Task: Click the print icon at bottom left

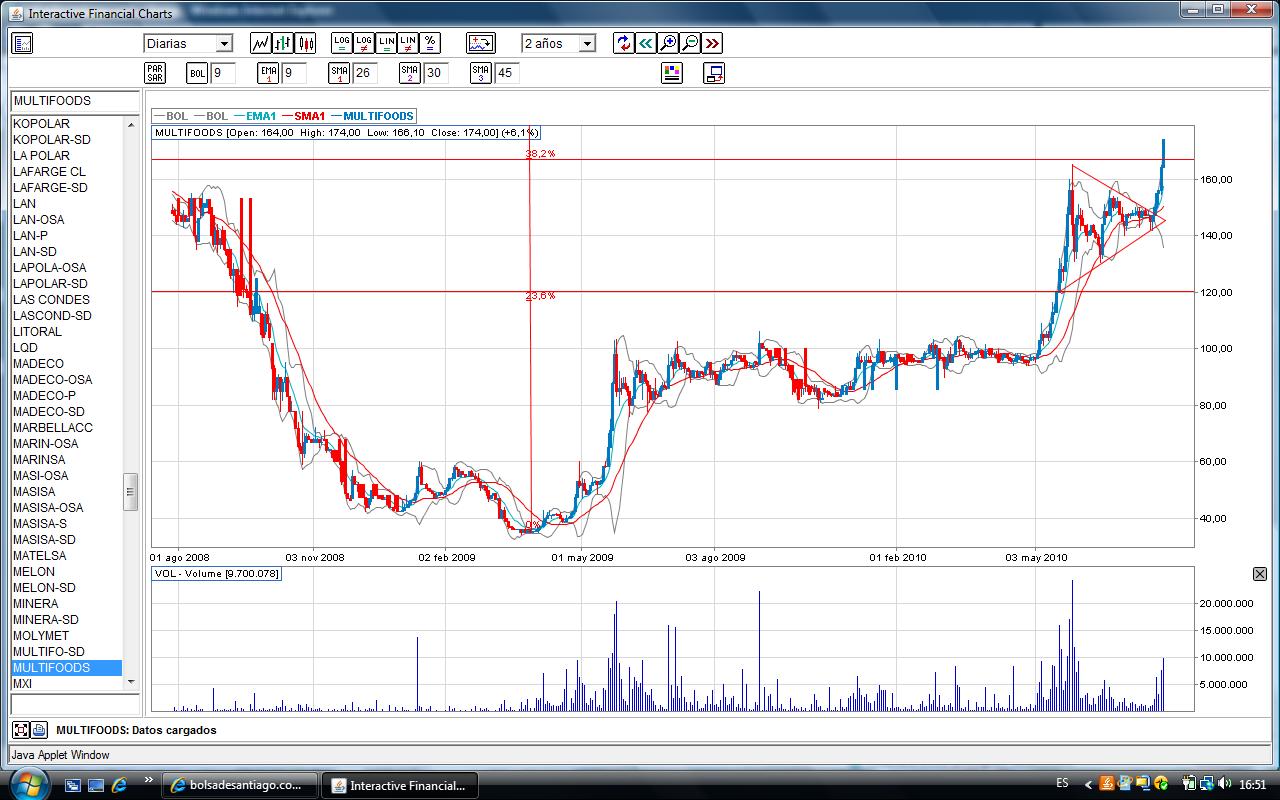Action: (39, 730)
